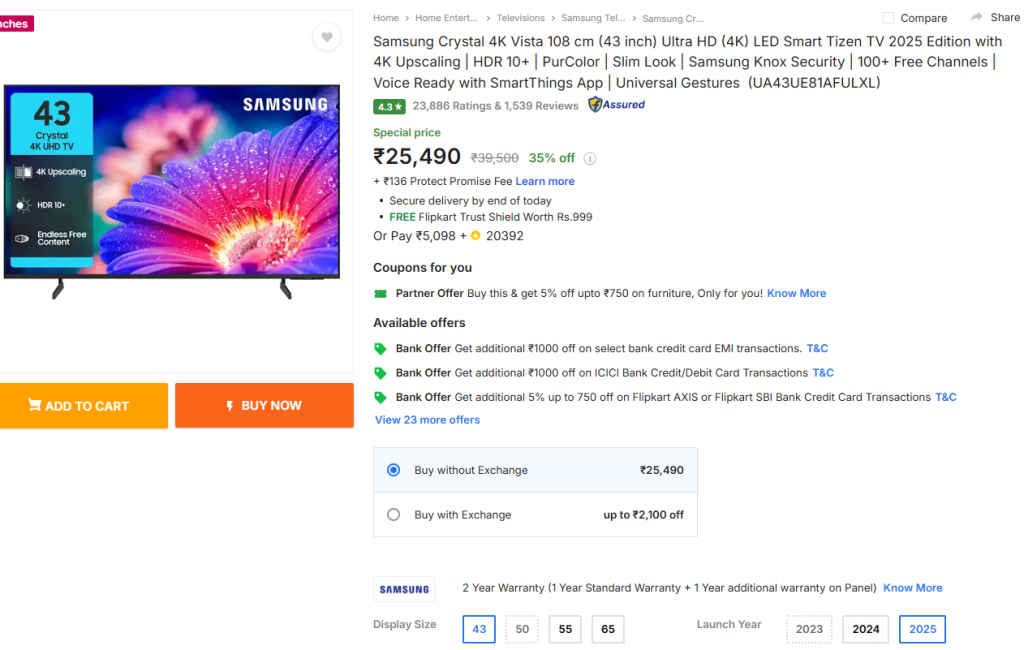Click the wishlist heart icon on product image
This screenshot has height=650, width=1024.
[326, 37]
